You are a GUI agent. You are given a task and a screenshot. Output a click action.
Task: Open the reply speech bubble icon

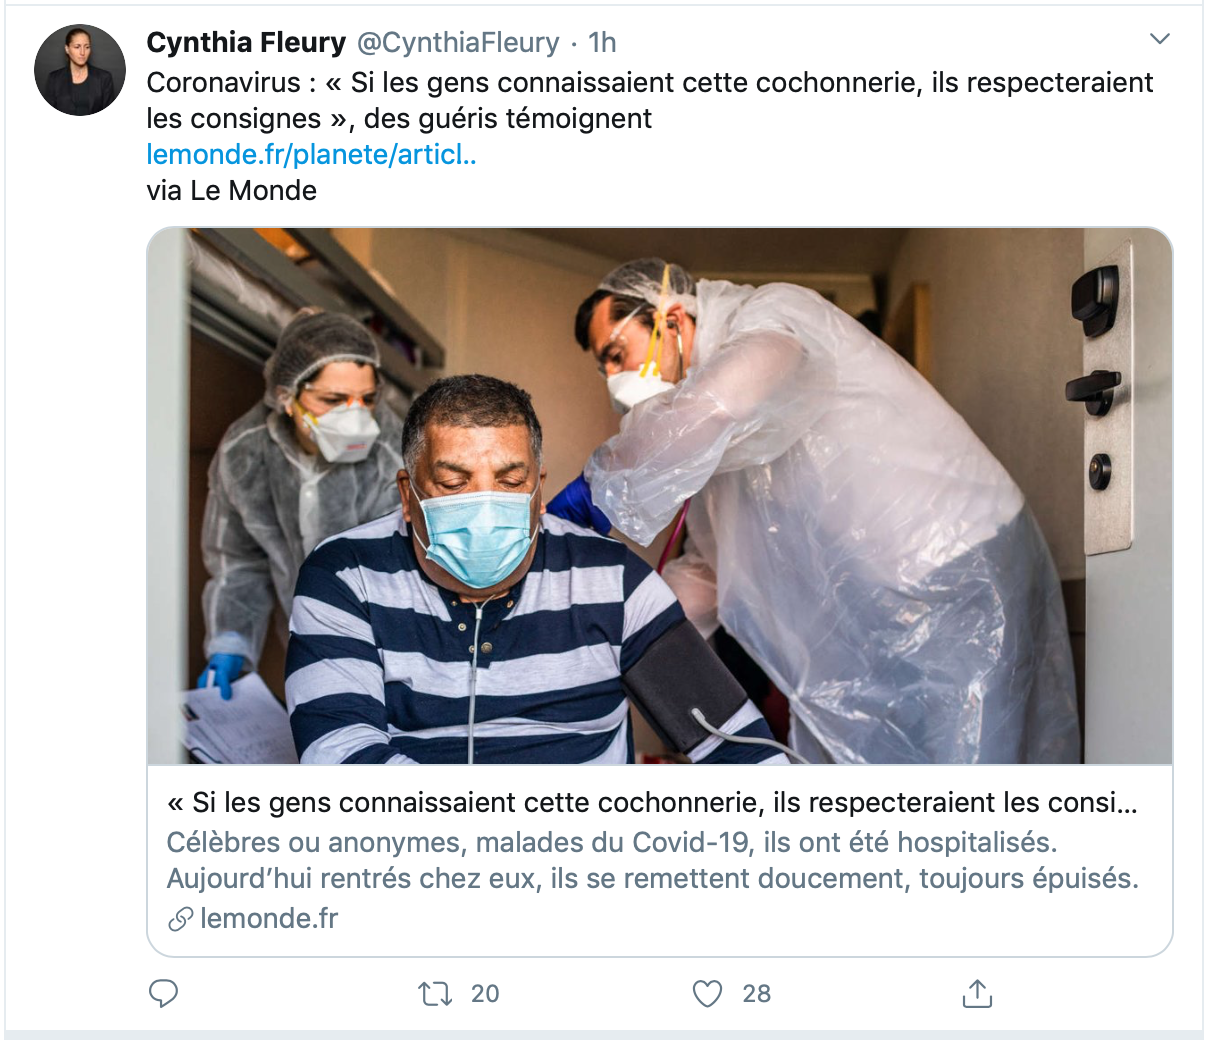(163, 993)
